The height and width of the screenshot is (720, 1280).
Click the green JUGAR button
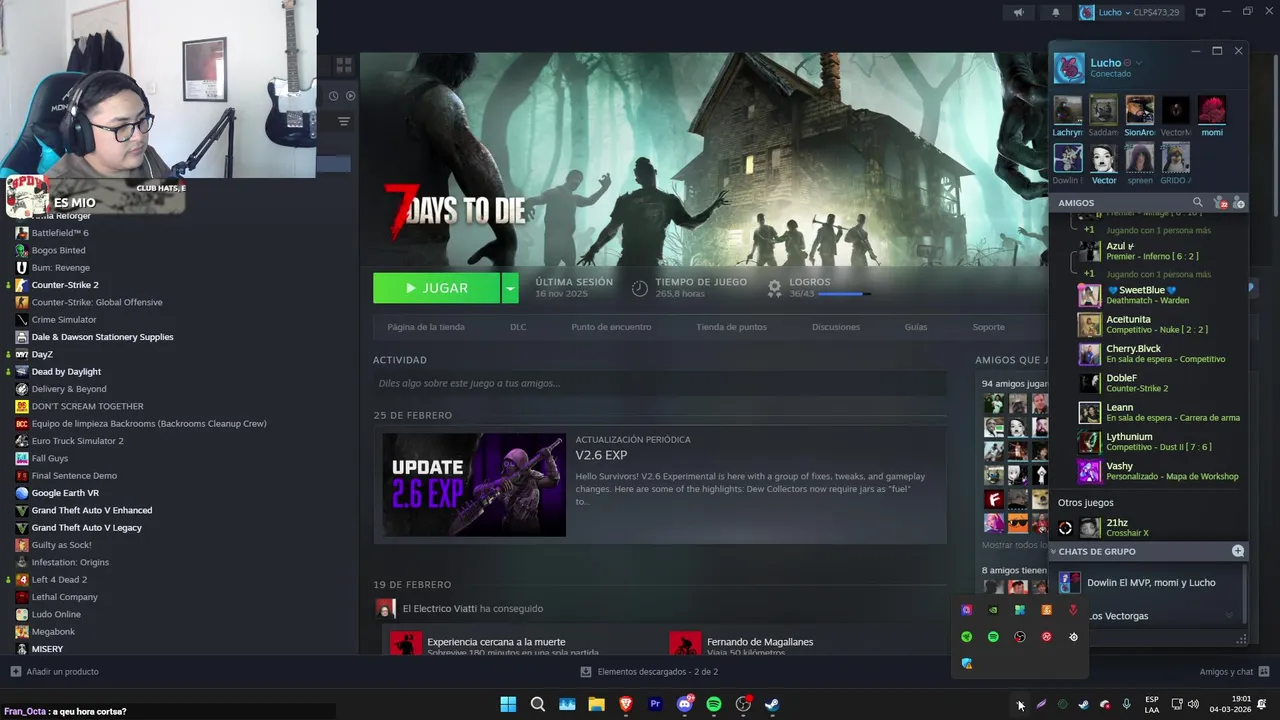pyautogui.click(x=436, y=288)
